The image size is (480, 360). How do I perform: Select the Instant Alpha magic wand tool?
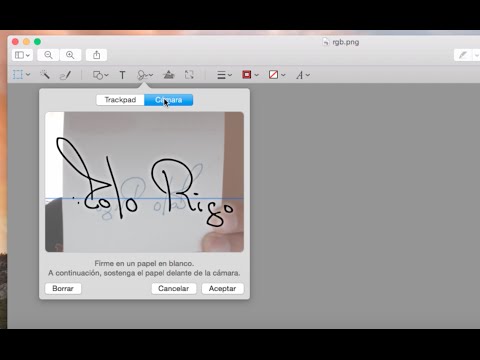45,75
